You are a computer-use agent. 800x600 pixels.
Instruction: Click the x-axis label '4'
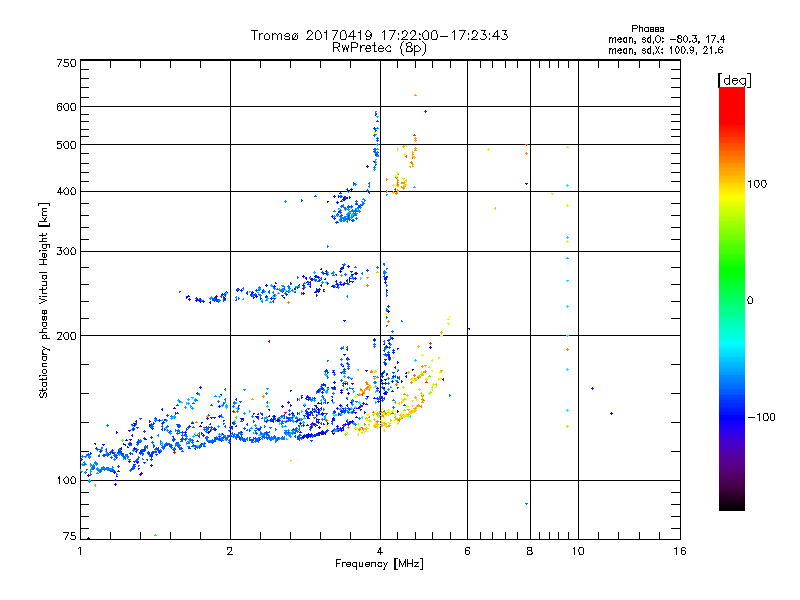[x=380, y=551]
